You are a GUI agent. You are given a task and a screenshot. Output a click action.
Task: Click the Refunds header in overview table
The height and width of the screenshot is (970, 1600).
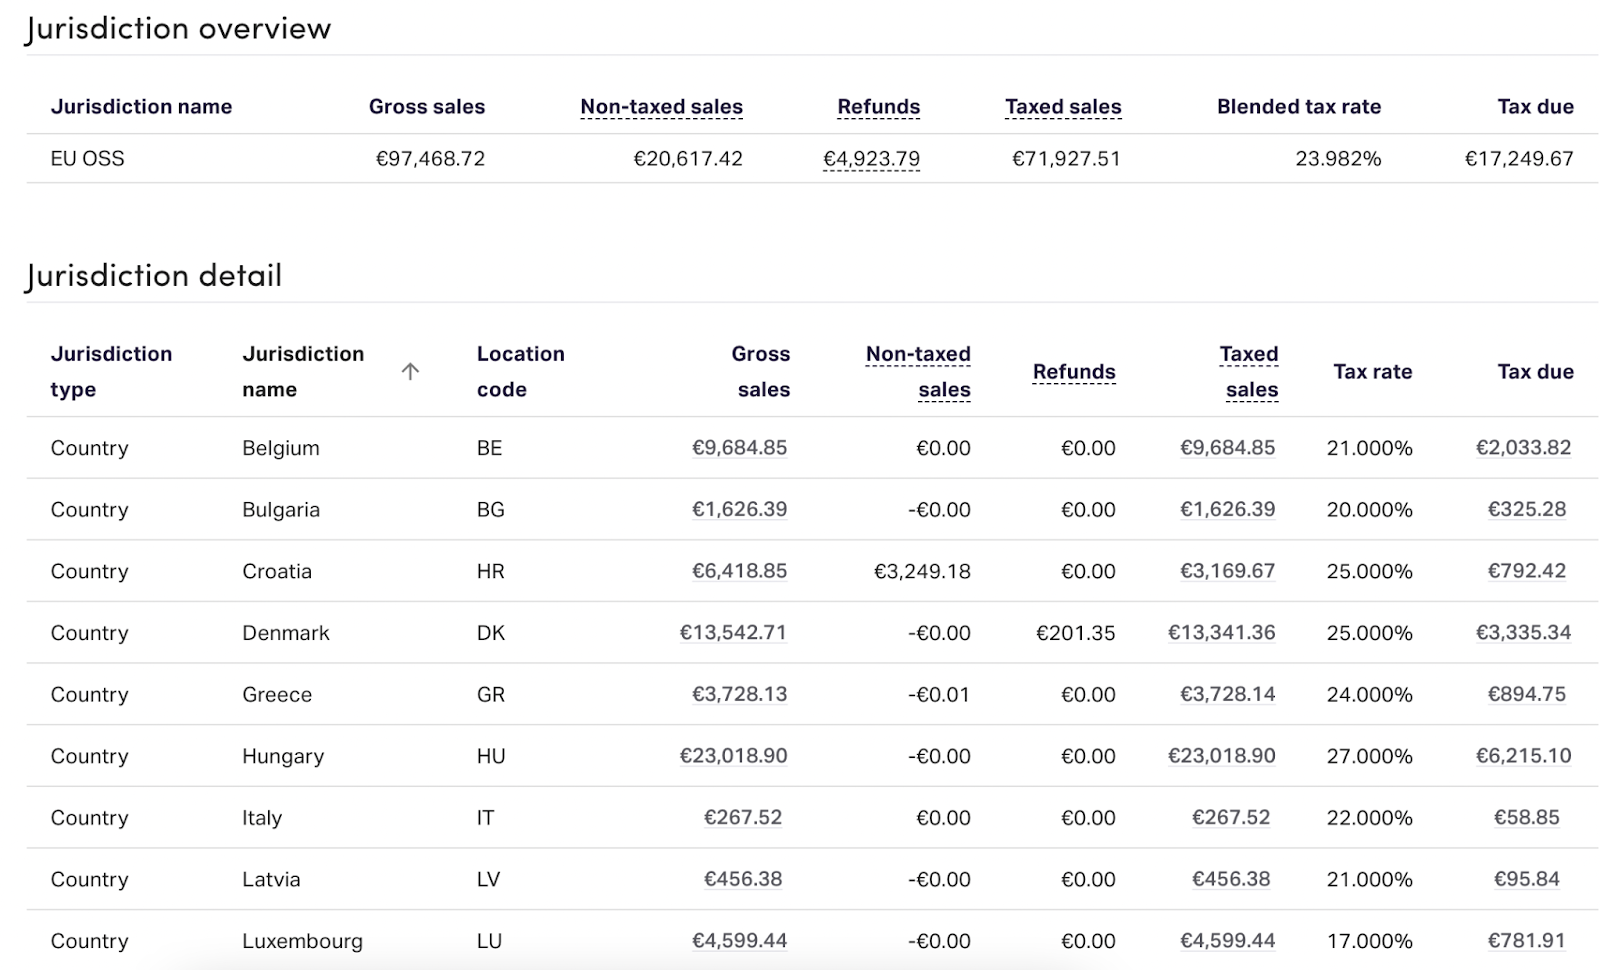tap(878, 107)
